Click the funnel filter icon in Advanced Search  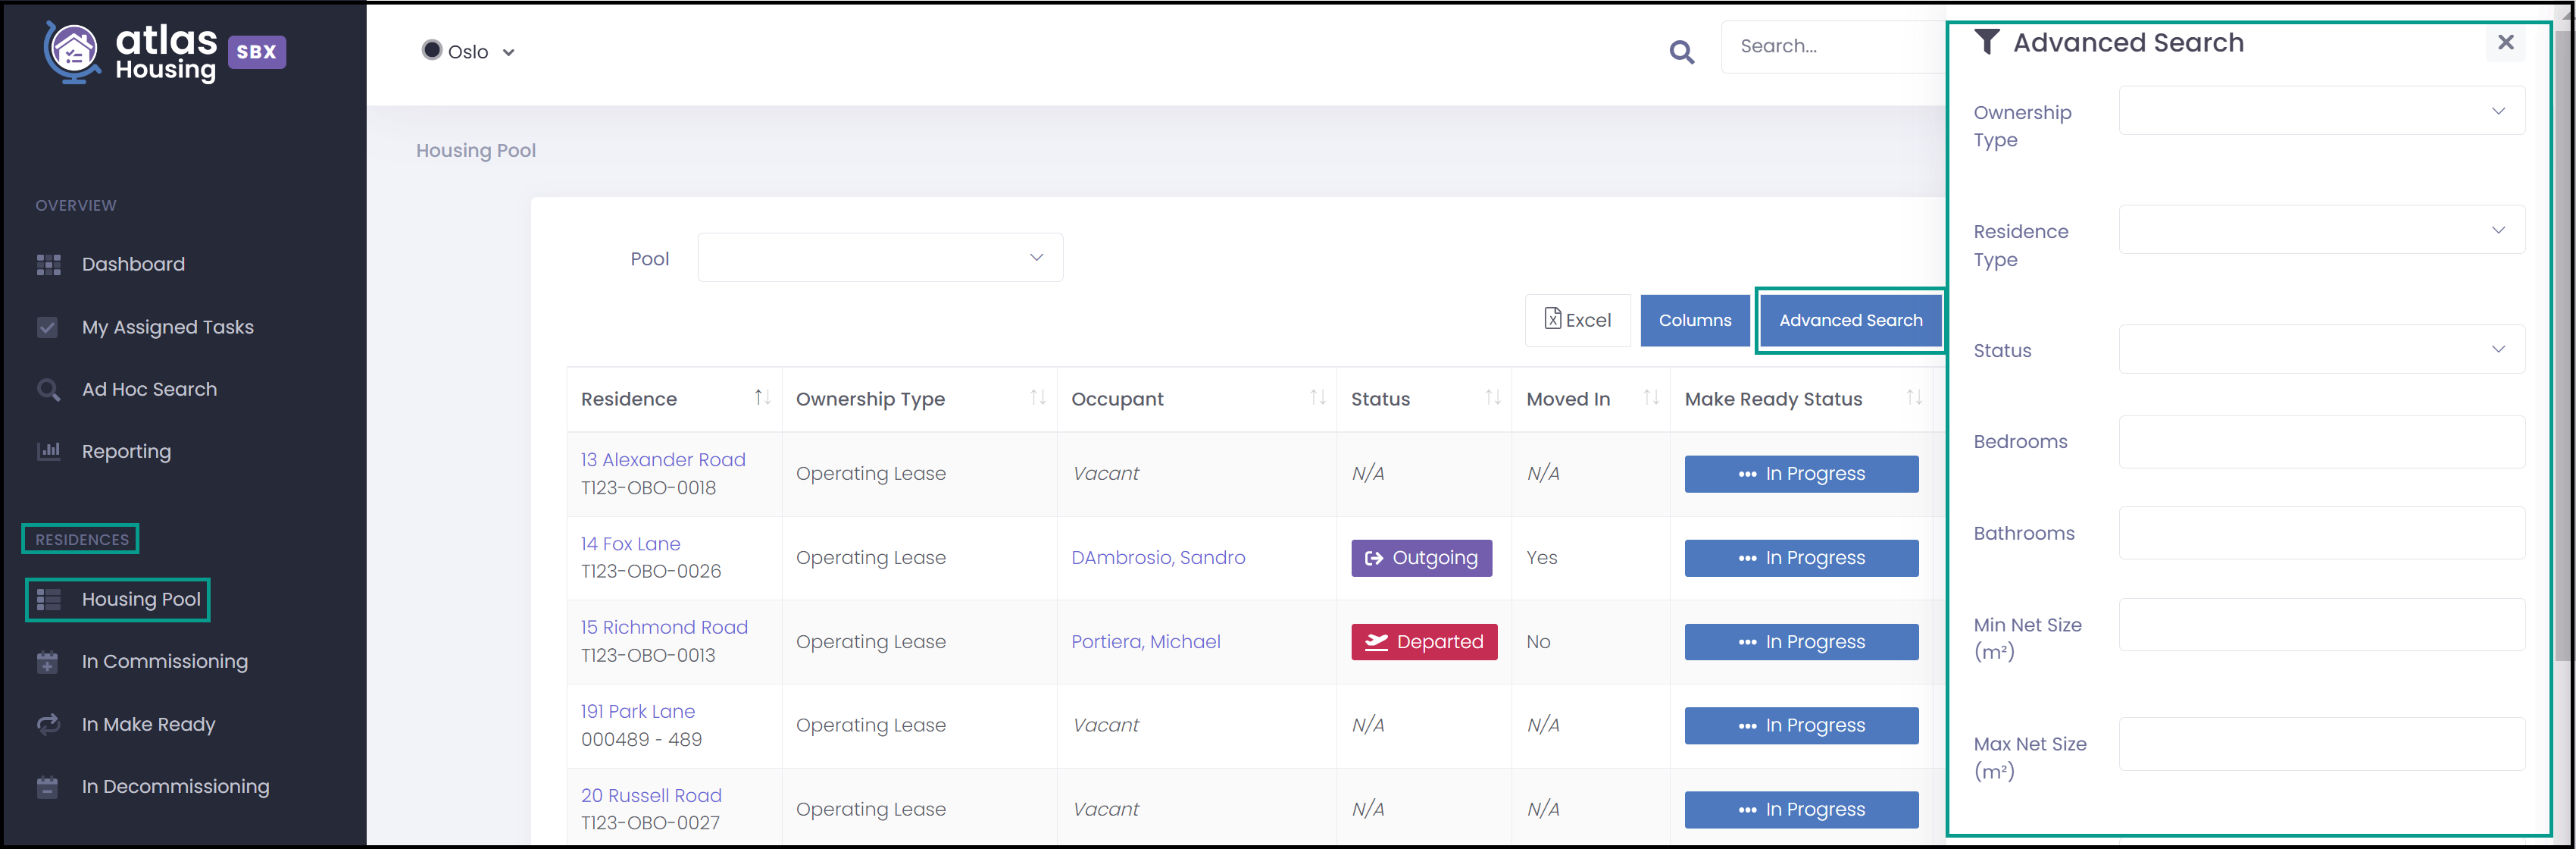(x=1986, y=42)
